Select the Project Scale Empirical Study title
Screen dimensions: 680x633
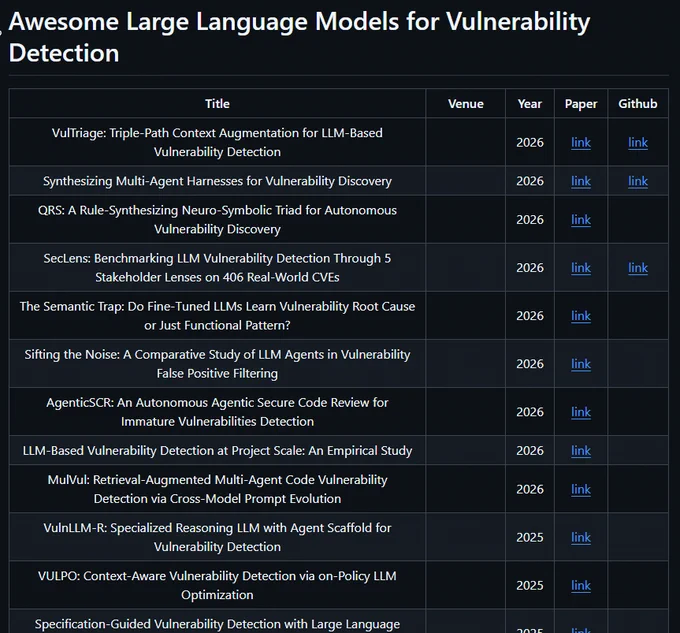click(x=217, y=450)
